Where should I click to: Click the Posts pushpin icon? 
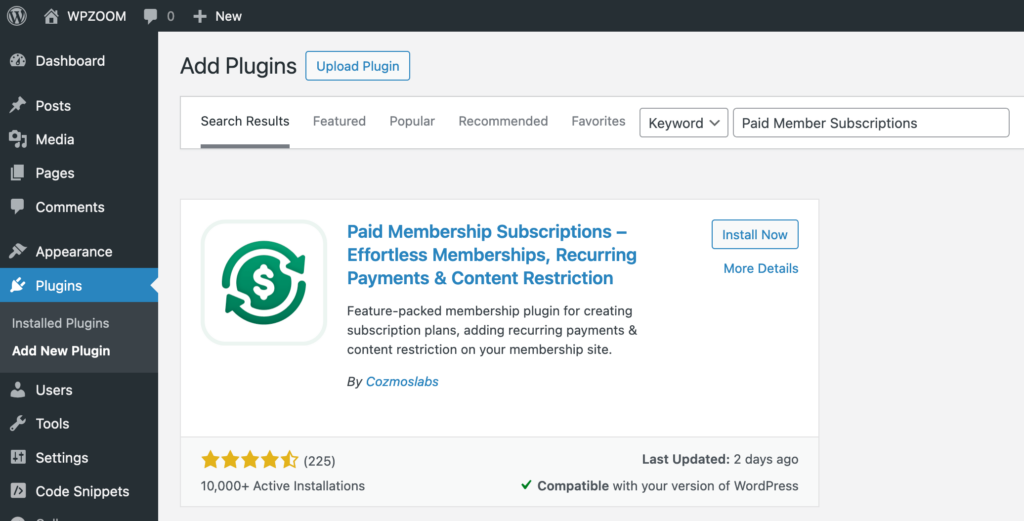point(18,105)
